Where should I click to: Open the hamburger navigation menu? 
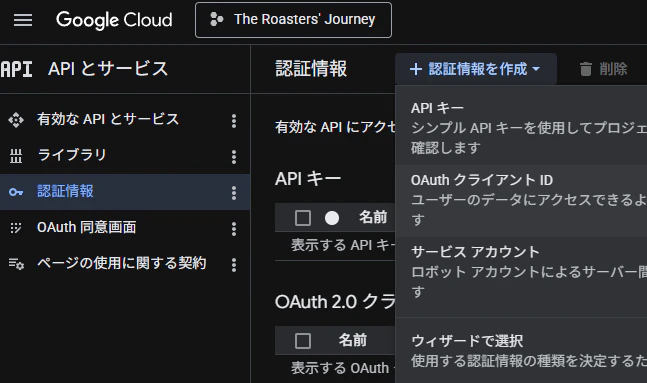[x=23, y=20]
